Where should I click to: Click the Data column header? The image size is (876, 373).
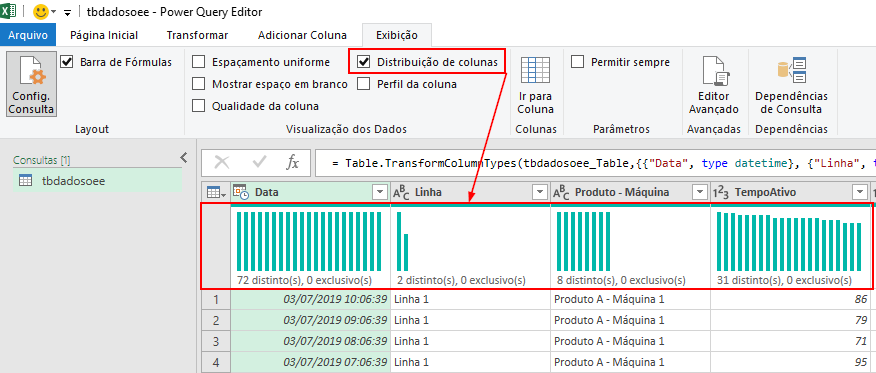[x=310, y=193]
